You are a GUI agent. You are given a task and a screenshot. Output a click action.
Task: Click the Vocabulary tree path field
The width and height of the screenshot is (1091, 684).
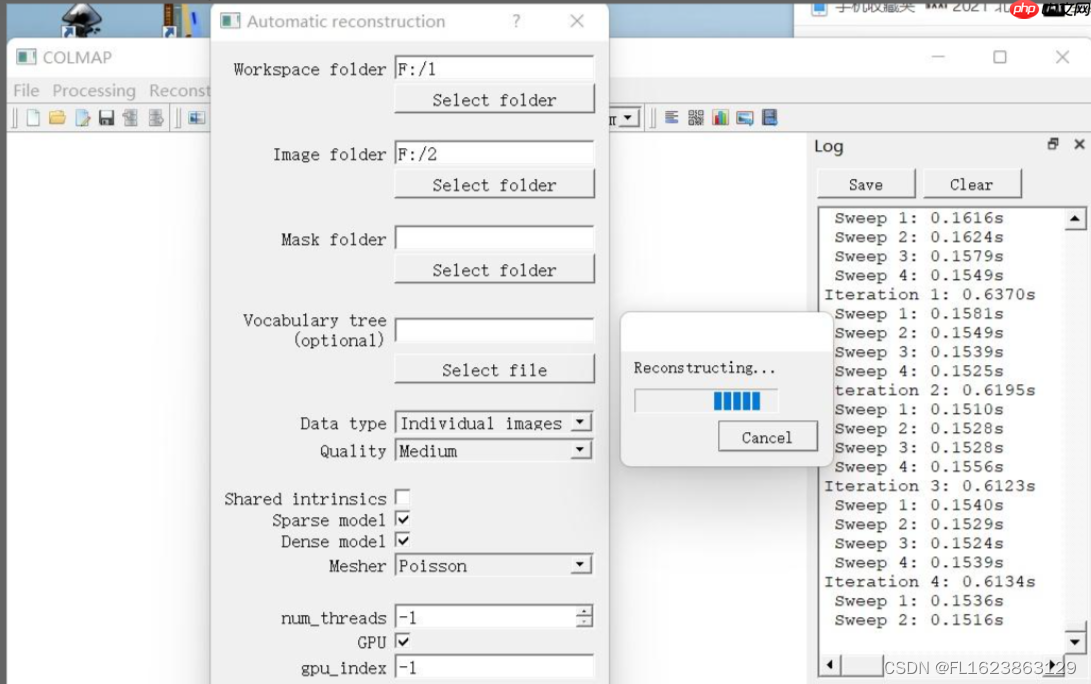tap(494, 330)
